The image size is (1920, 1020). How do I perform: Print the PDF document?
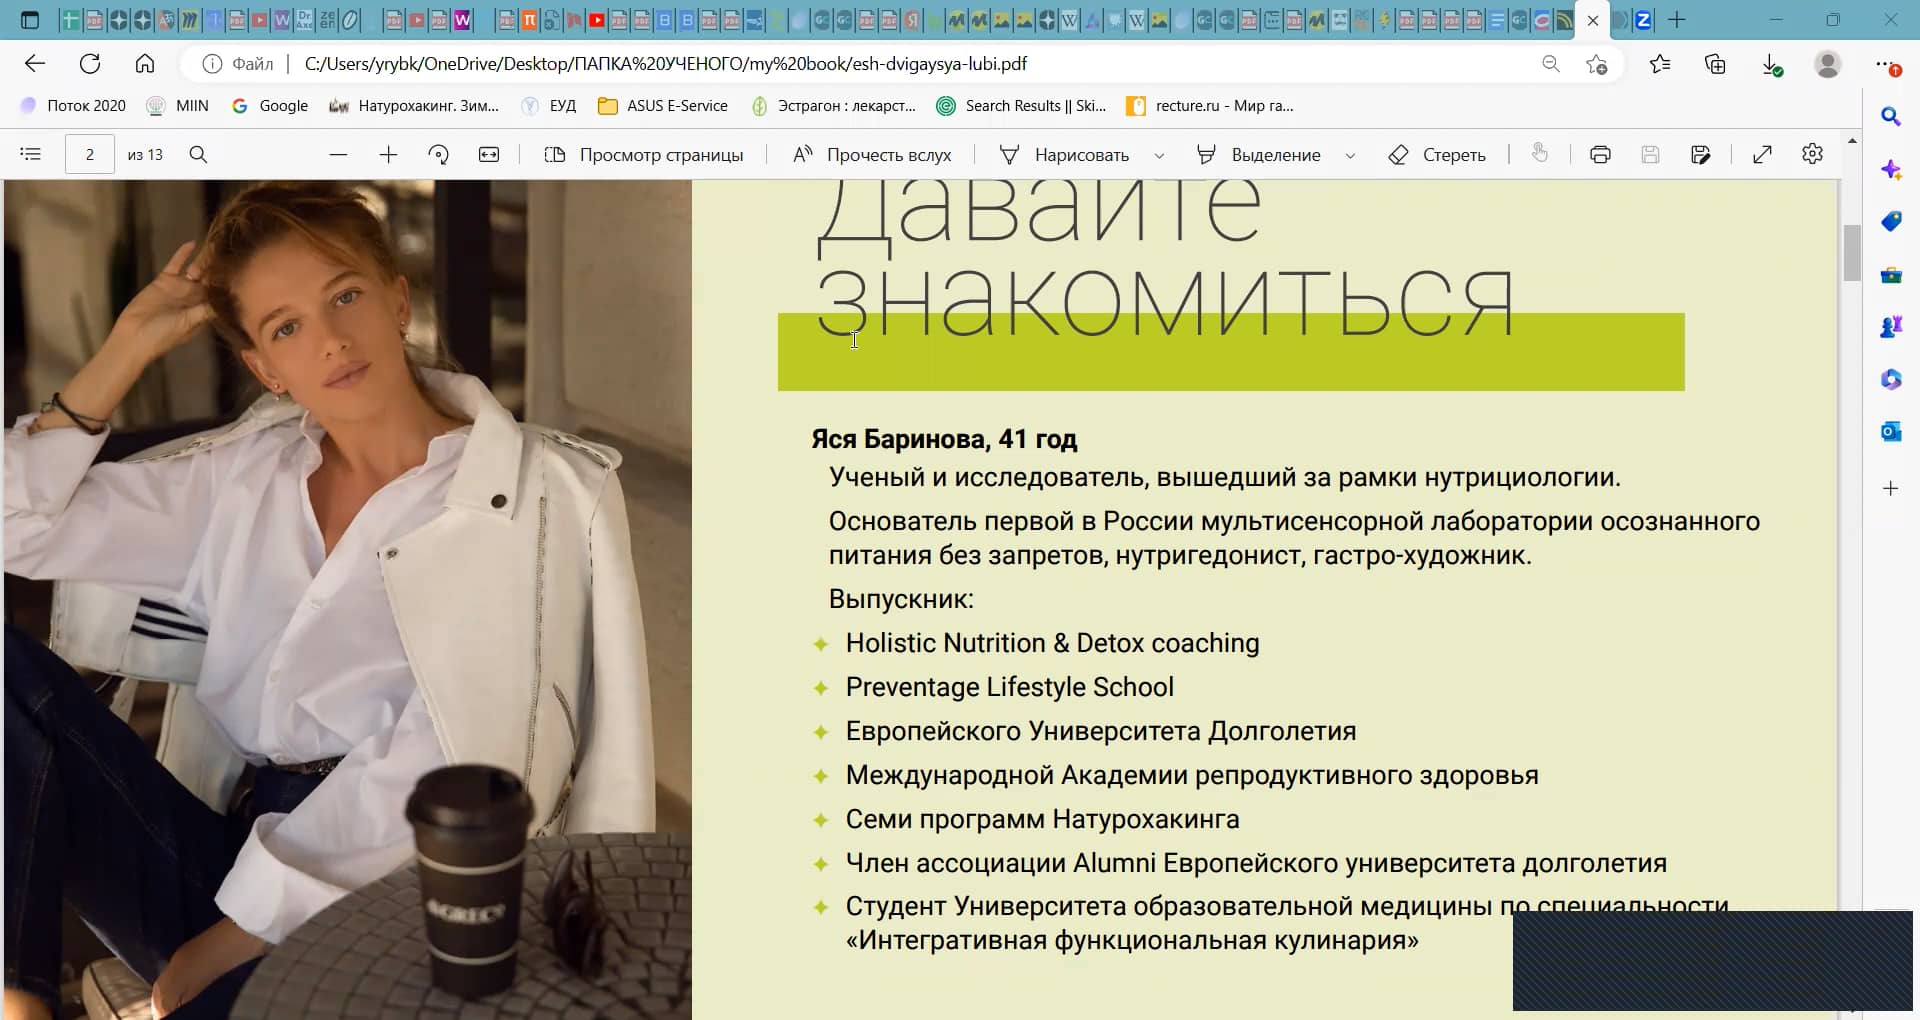[x=1600, y=155]
